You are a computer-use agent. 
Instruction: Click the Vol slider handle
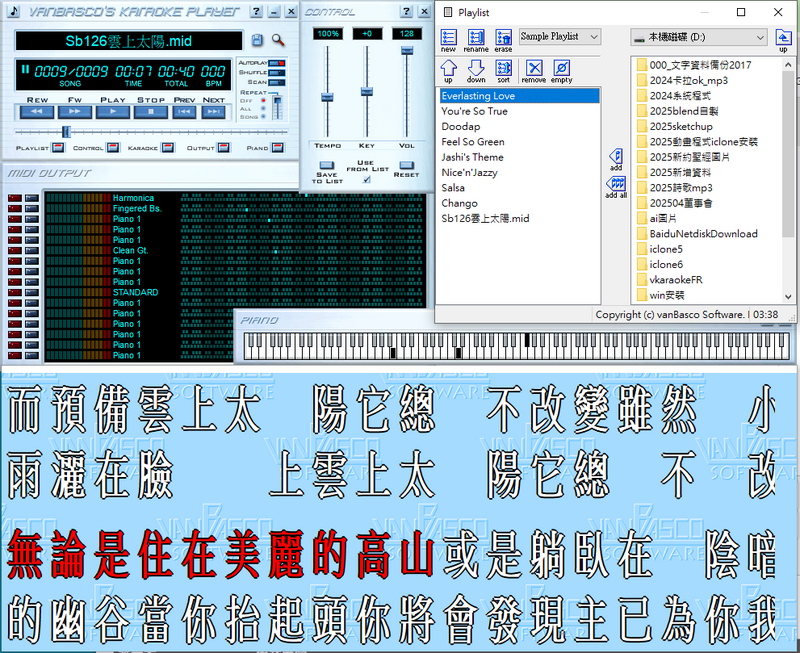[407, 51]
